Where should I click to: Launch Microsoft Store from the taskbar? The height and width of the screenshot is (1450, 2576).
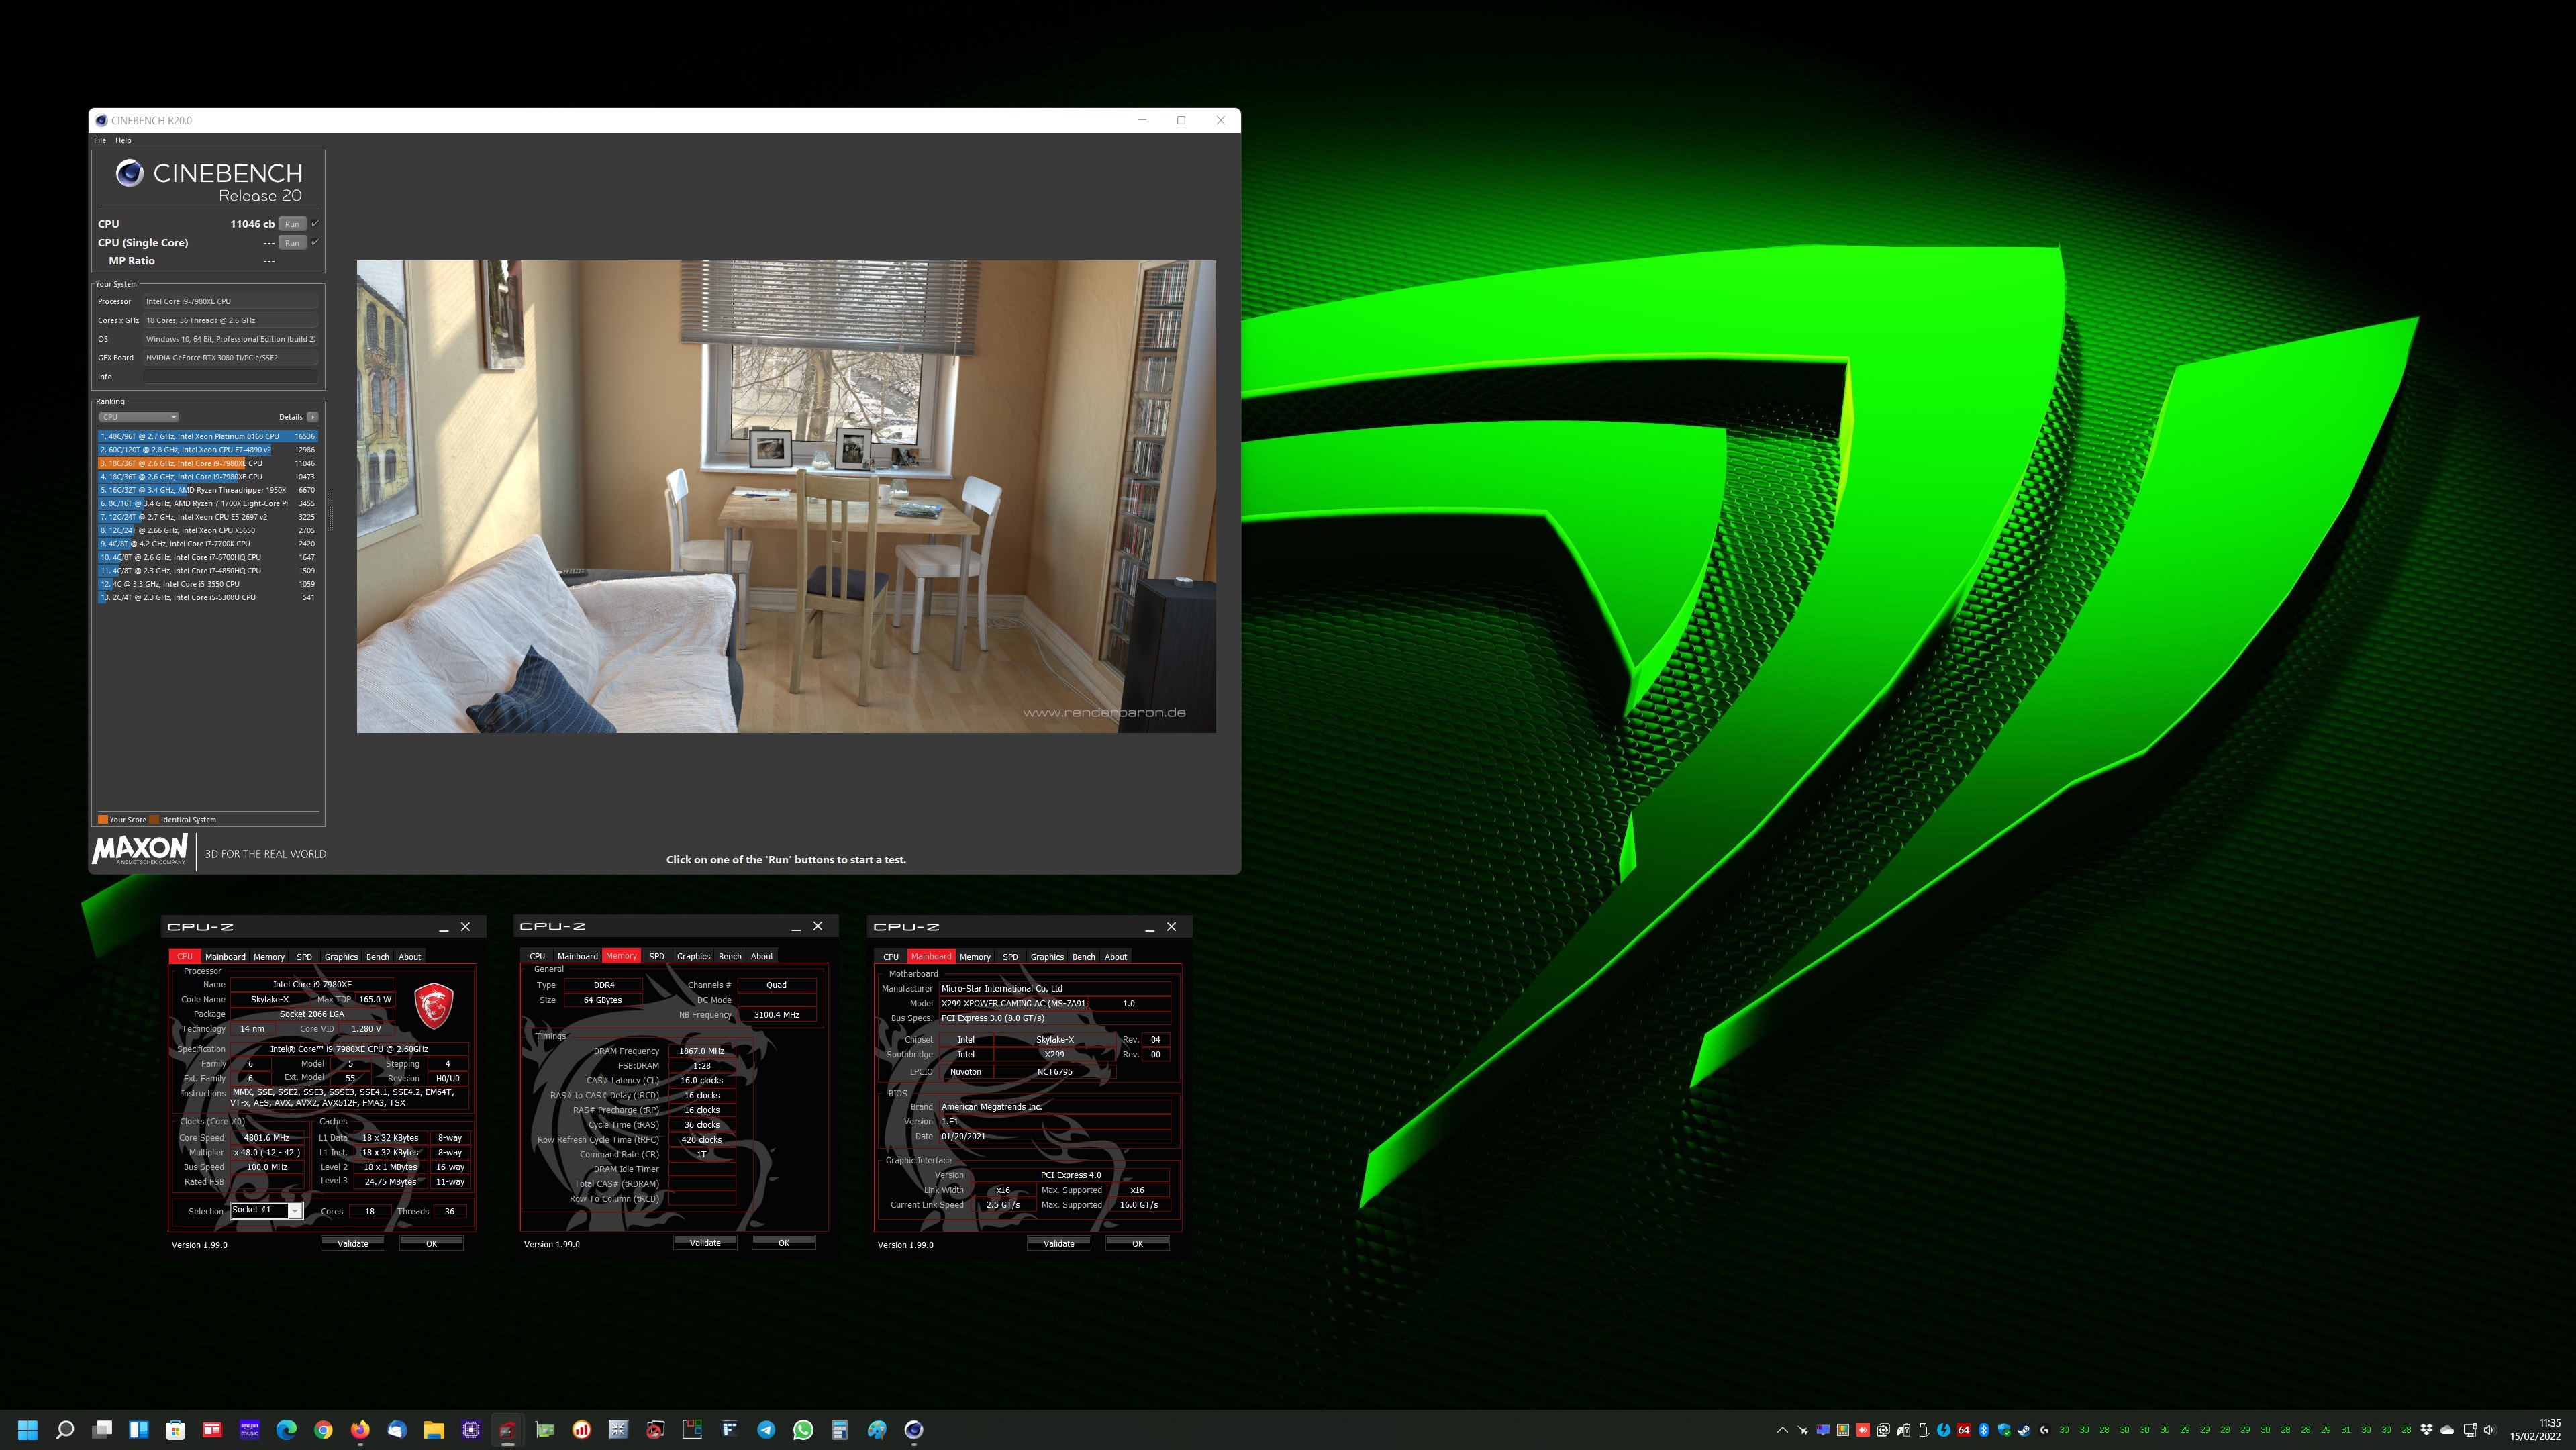coord(175,1430)
